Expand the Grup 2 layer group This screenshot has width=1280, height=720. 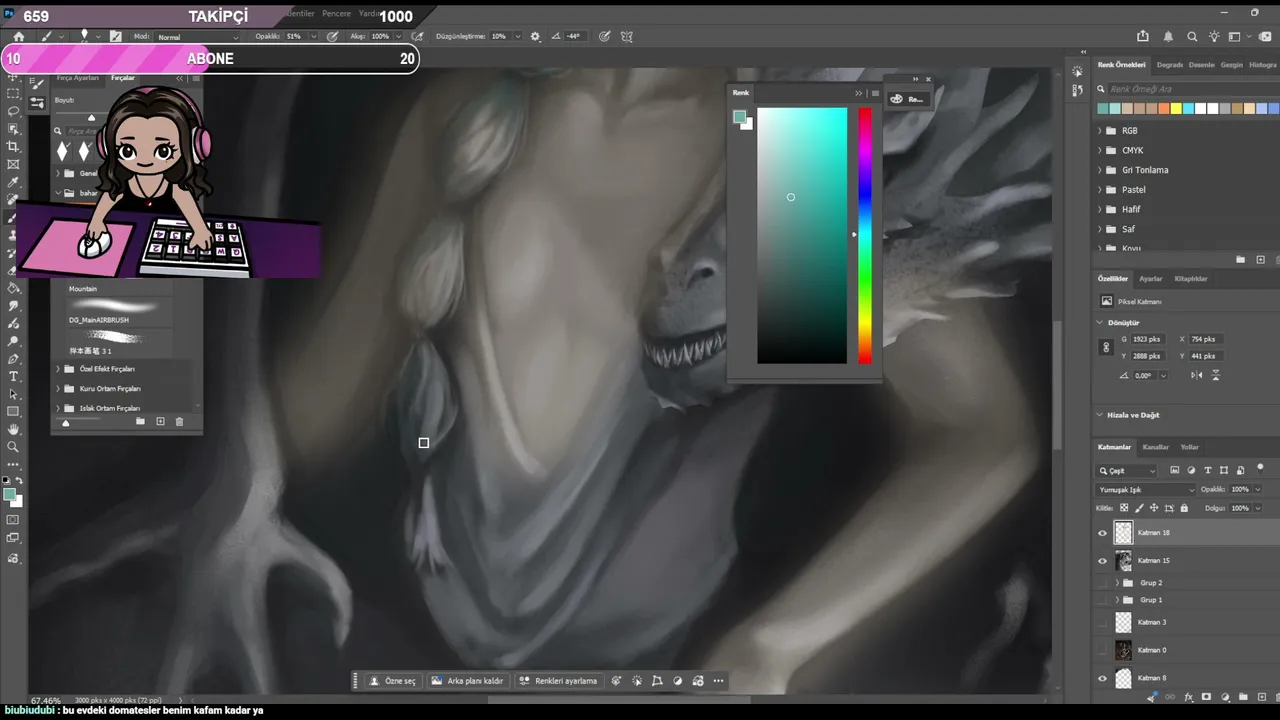click(x=1117, y=583)
